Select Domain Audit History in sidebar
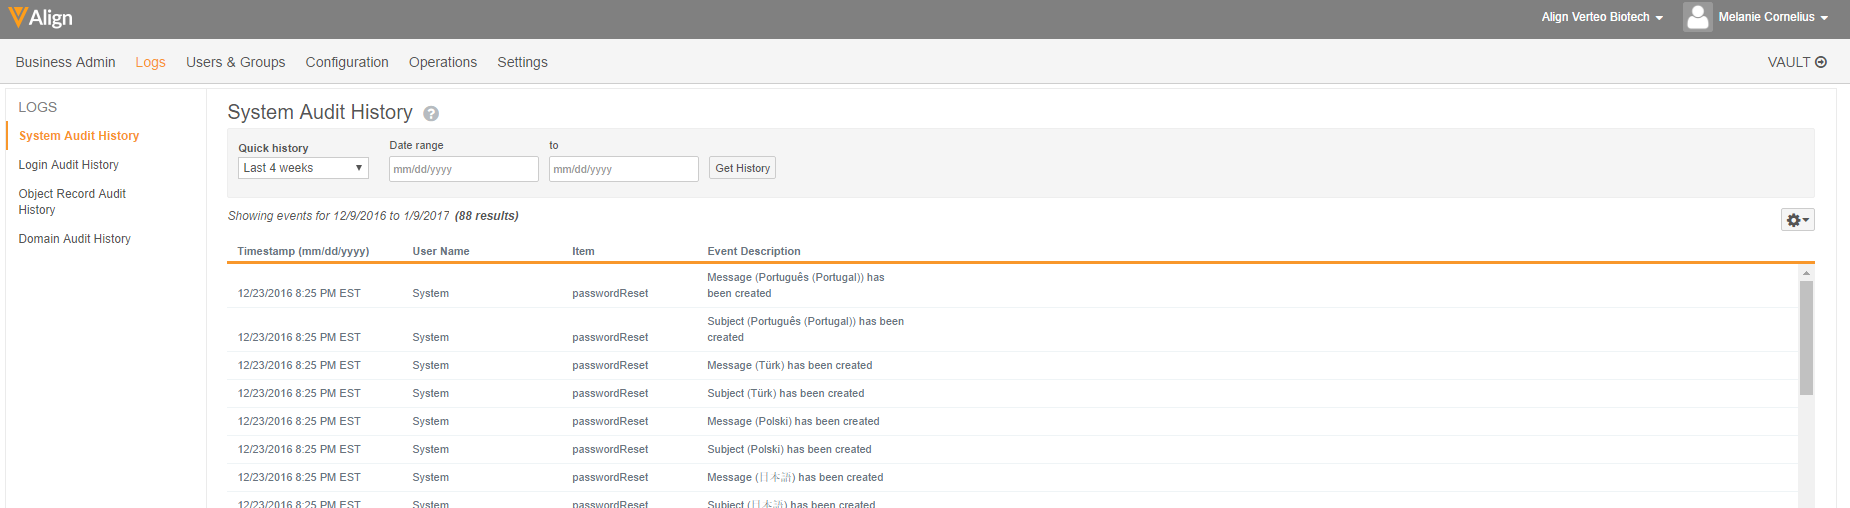The image size is (1850, 508). pyautogui.click(x=74, y=239)
